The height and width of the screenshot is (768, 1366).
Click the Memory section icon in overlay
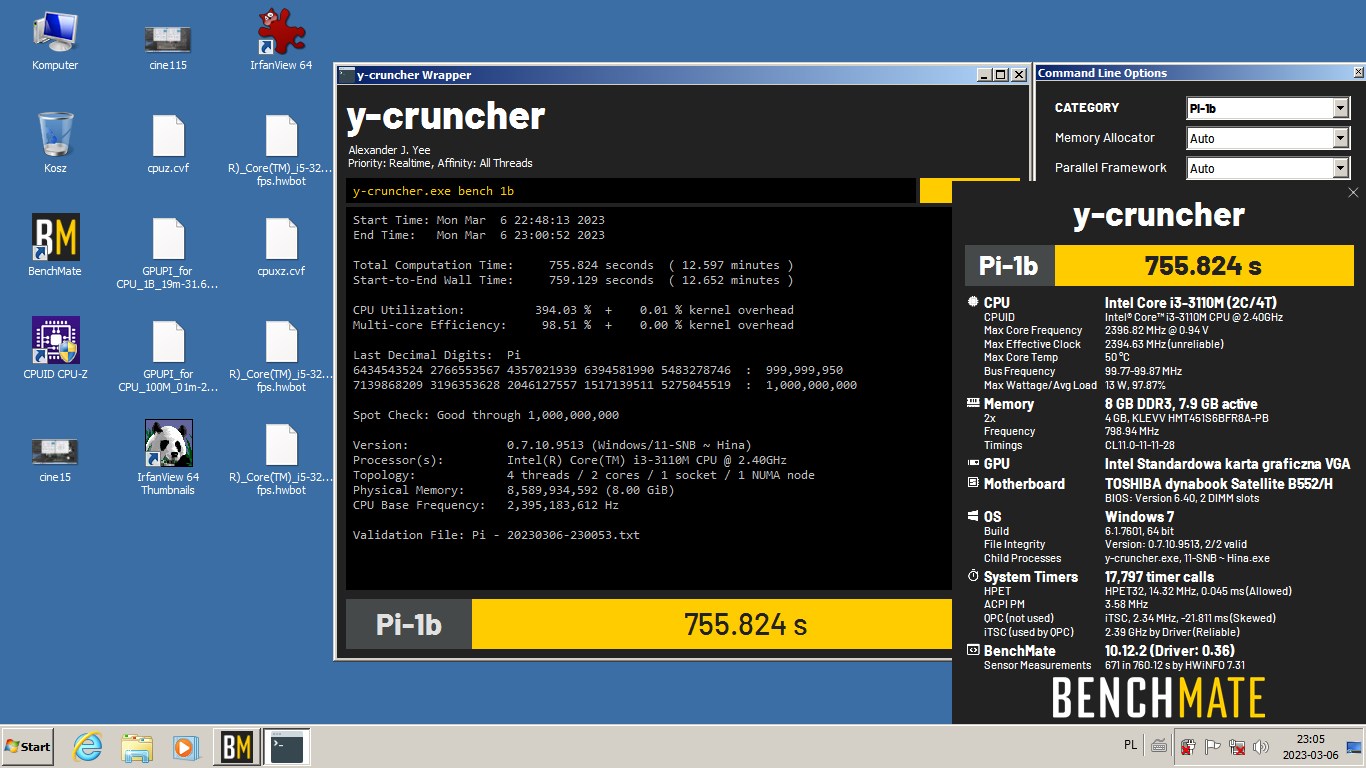click(x=973, y=403)
